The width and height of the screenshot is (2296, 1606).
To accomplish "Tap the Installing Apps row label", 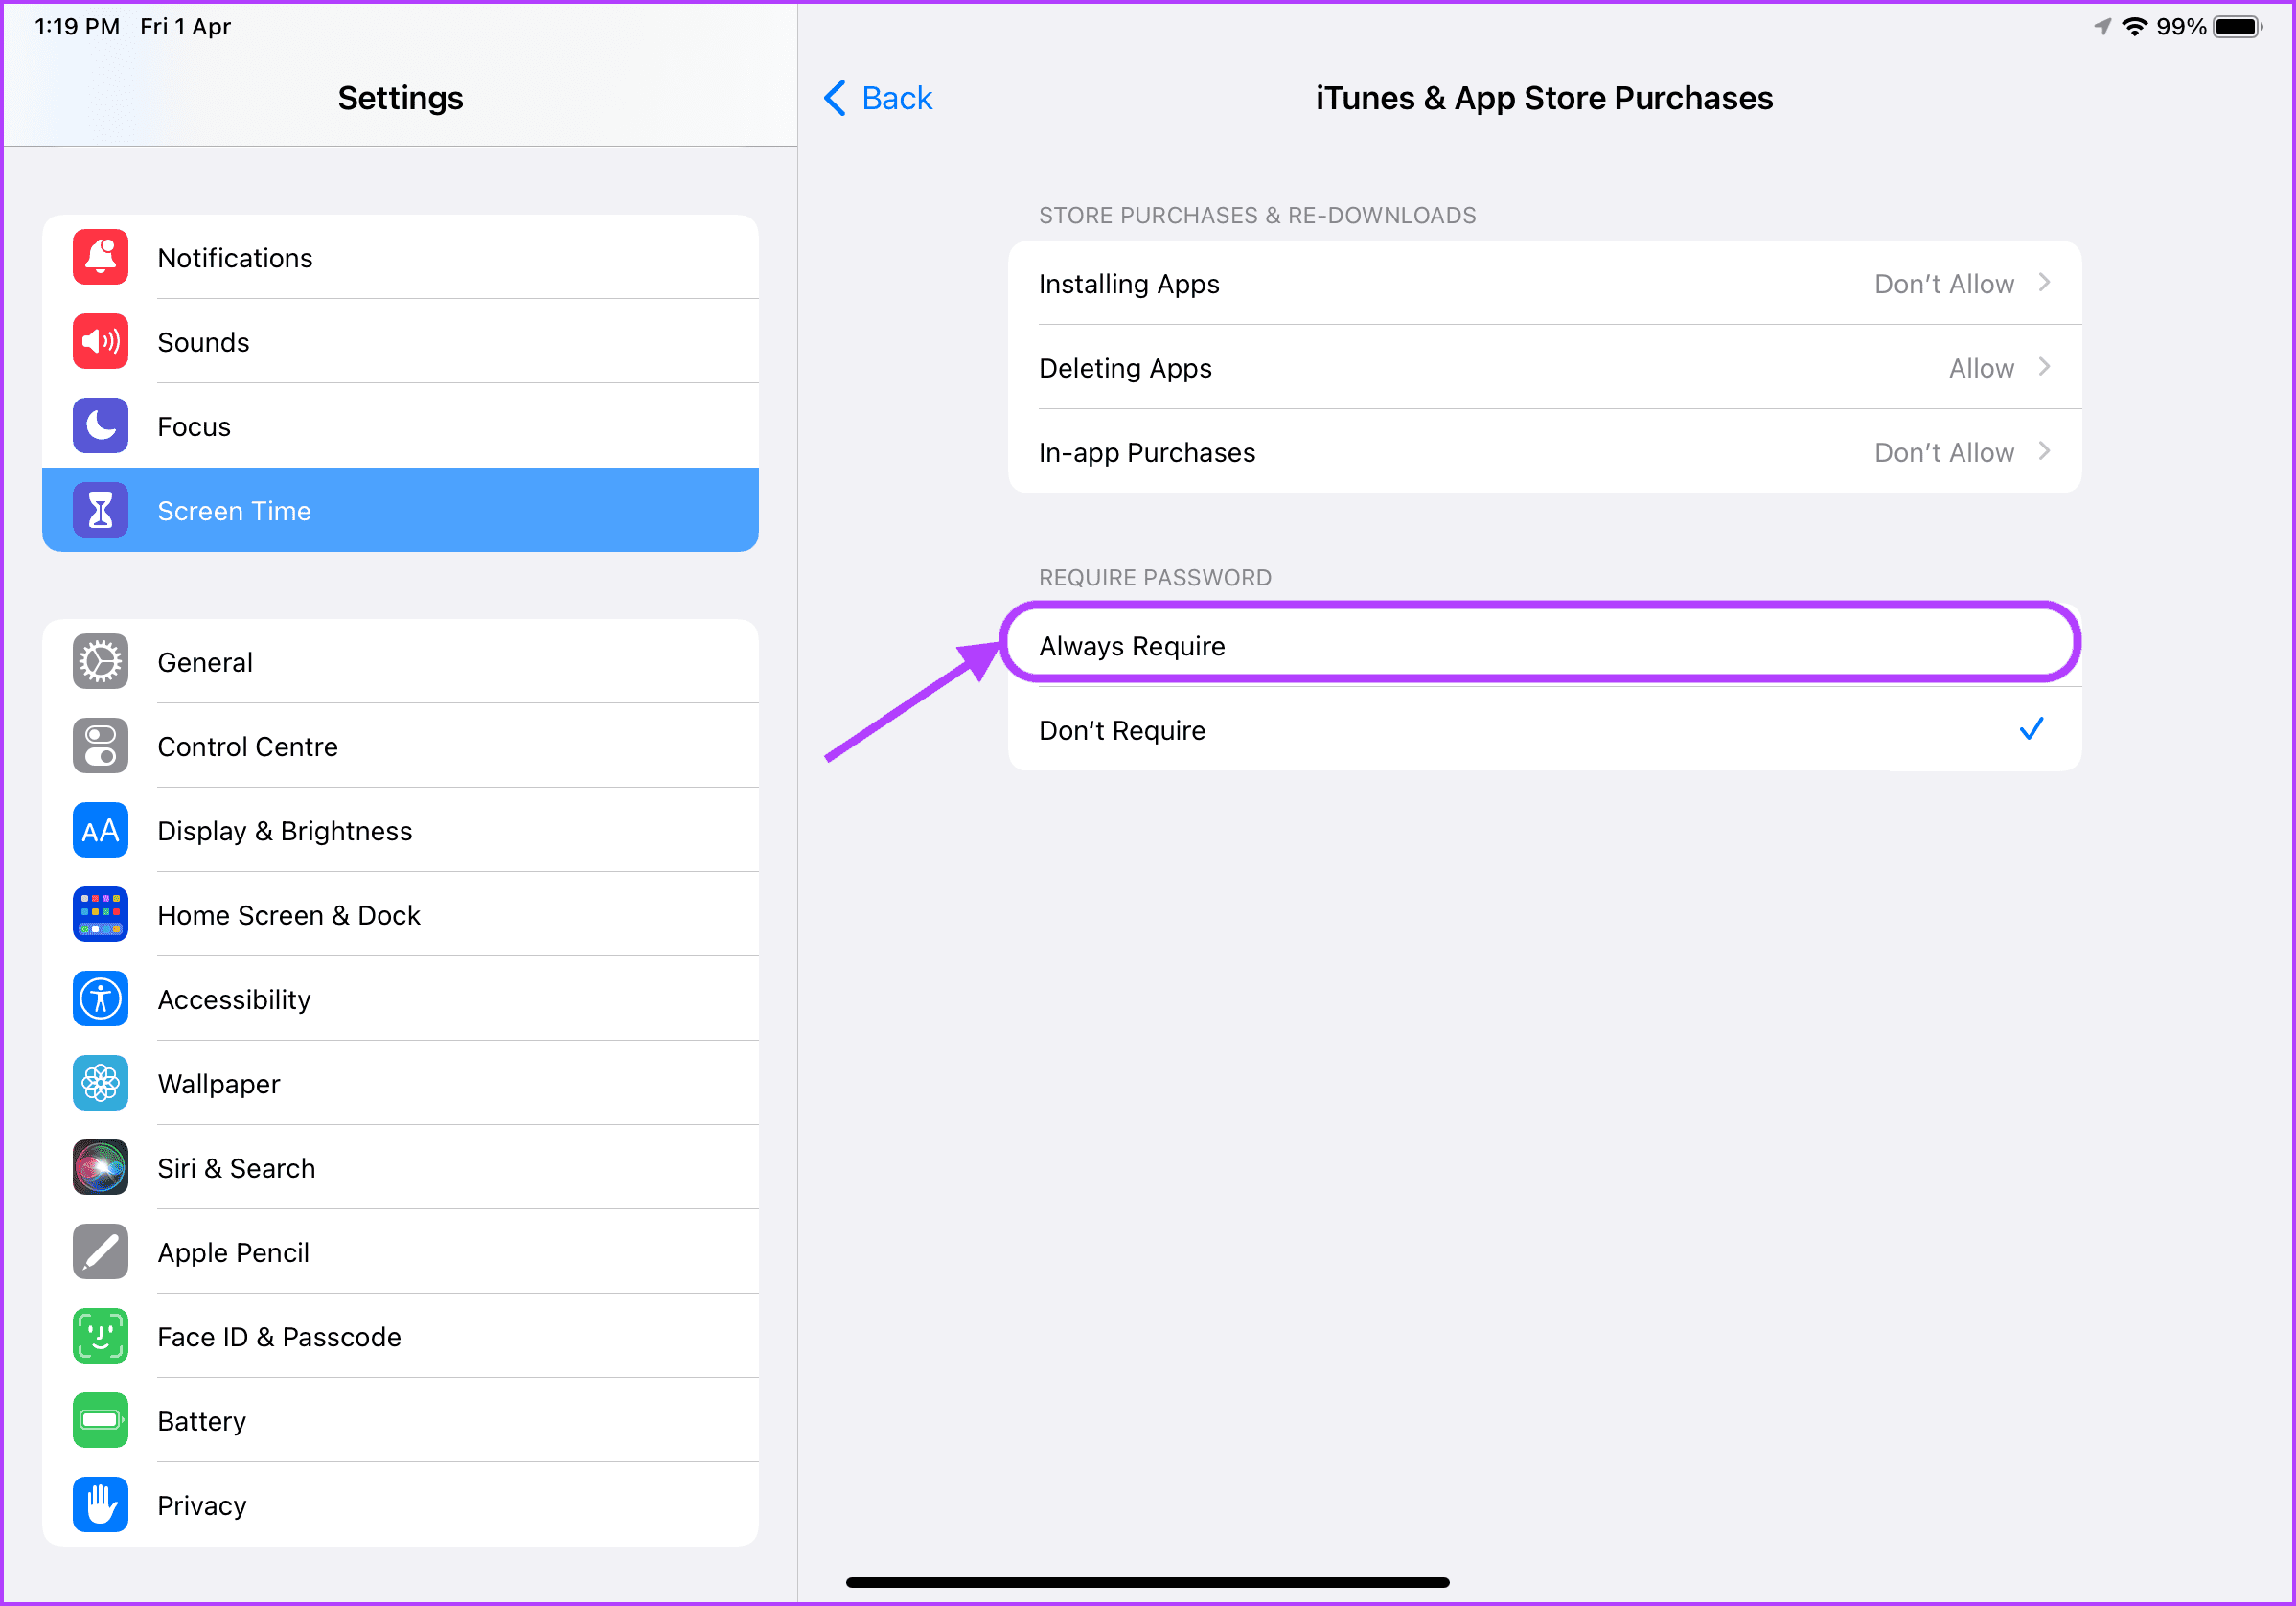I will coord(1129,284).
